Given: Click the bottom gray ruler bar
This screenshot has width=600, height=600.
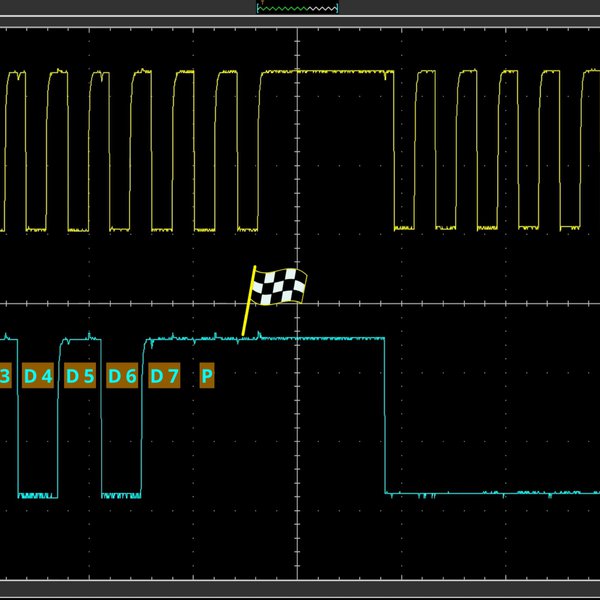Looking at the screenshot, I should pos(300,590).
